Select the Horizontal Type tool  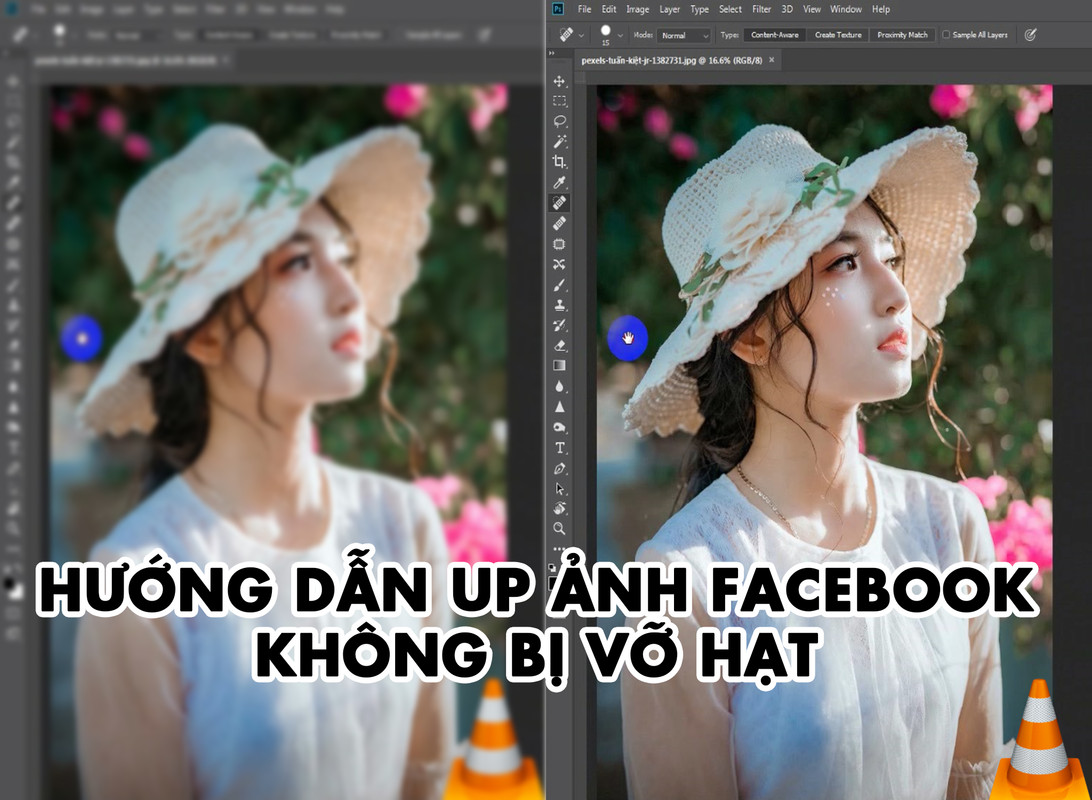click(x=559, y=448)
